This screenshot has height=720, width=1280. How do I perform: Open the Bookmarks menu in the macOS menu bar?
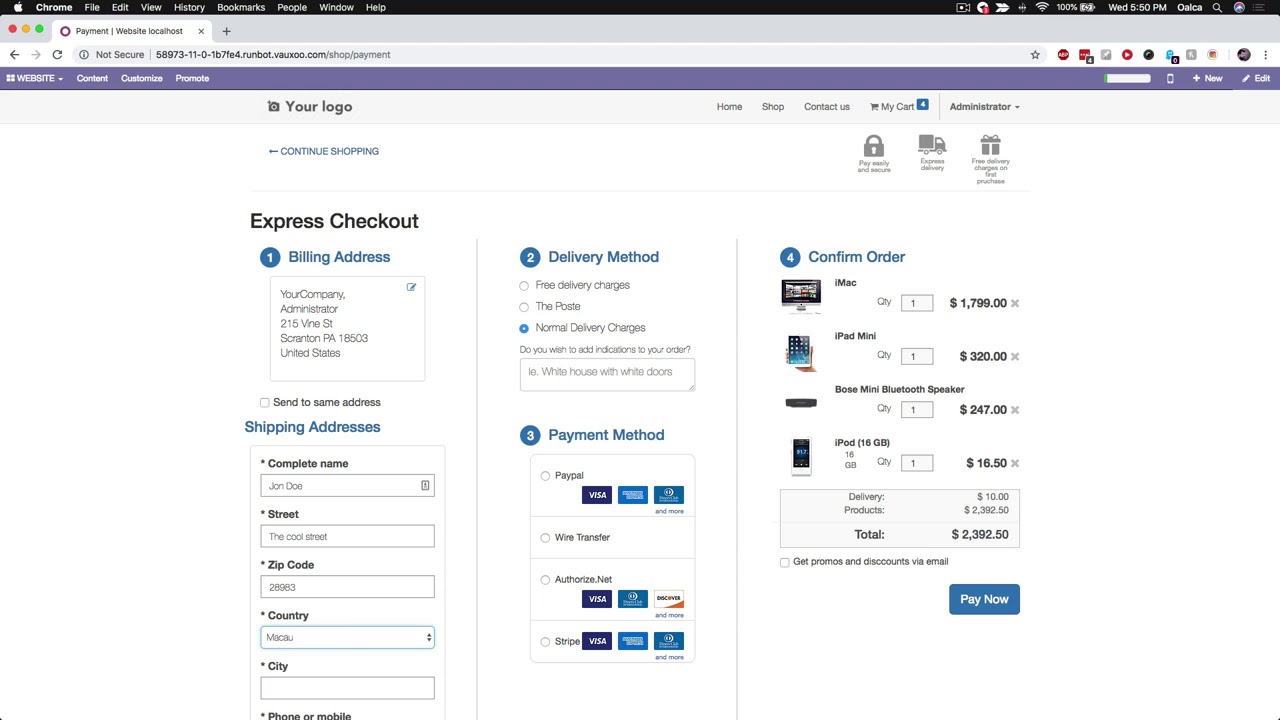tap(241, 7)
